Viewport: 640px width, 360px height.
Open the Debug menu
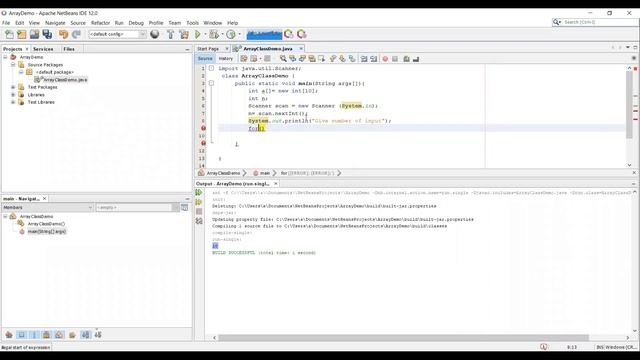(x=136, y=23)
